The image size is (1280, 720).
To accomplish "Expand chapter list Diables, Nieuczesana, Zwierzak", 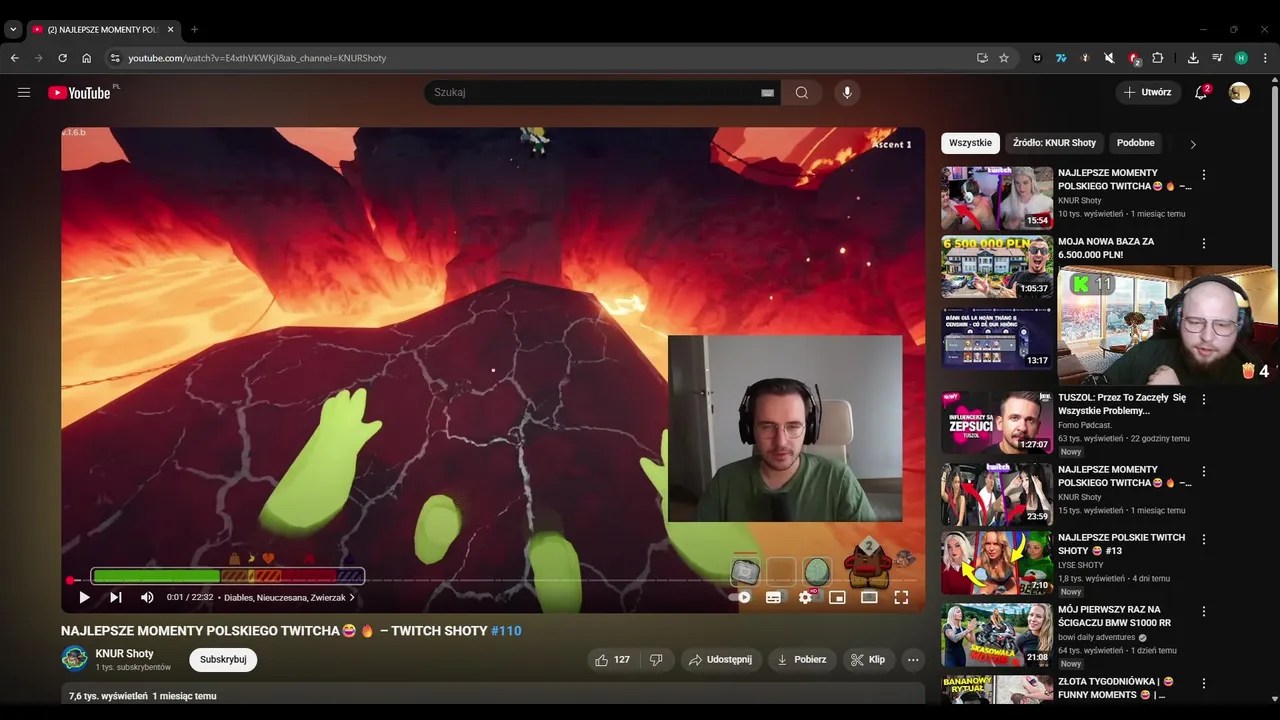I will coord(289,598).
